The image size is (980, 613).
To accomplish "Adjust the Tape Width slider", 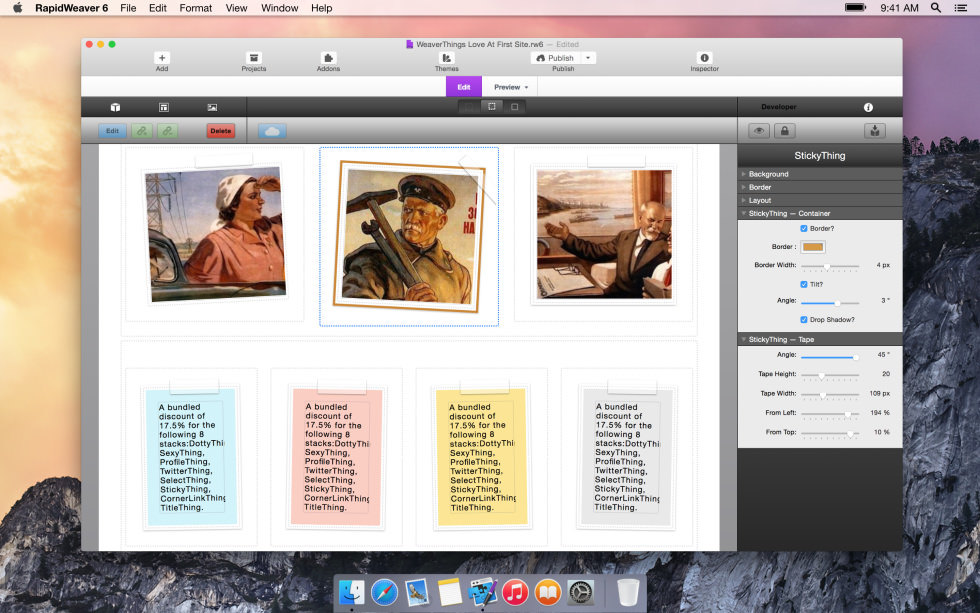I will [x=830, y=395].
